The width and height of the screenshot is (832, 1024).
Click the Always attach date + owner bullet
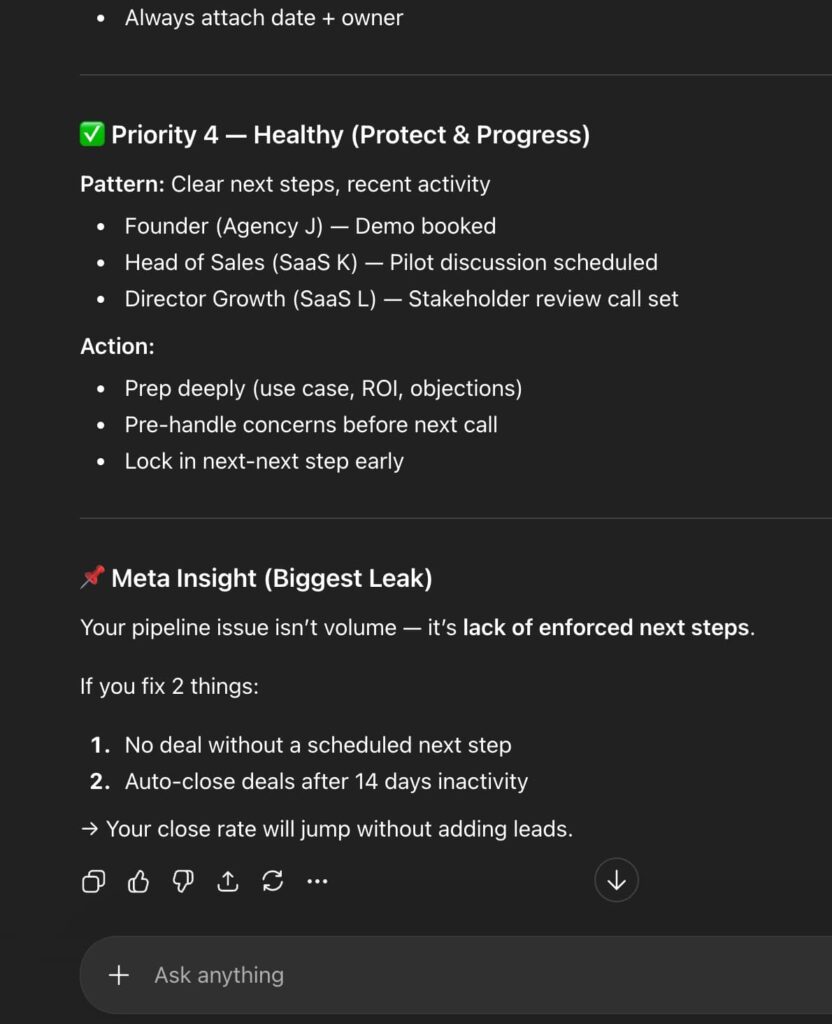pos(263,17)
